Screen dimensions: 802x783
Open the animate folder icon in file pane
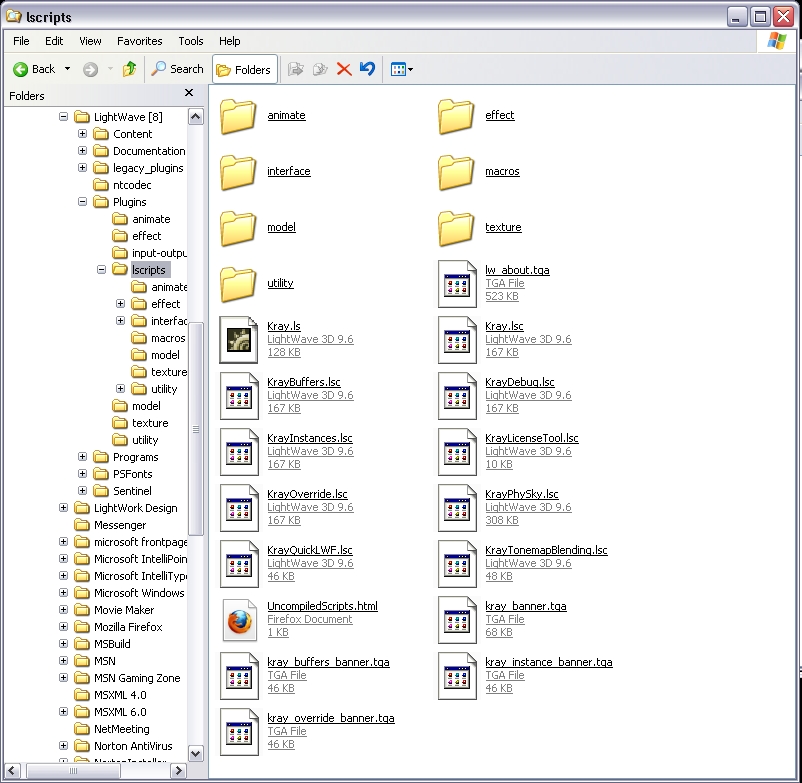click(239, 116)
